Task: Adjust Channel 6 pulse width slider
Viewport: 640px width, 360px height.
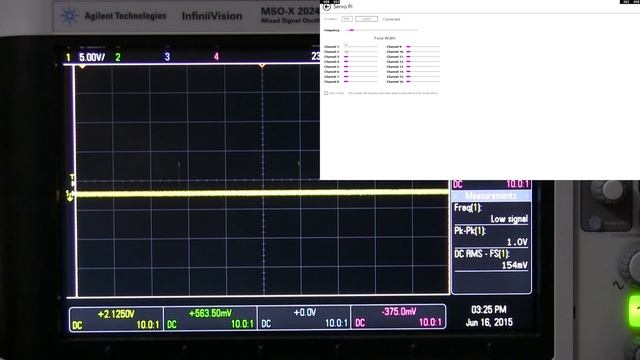Action: 361,71
